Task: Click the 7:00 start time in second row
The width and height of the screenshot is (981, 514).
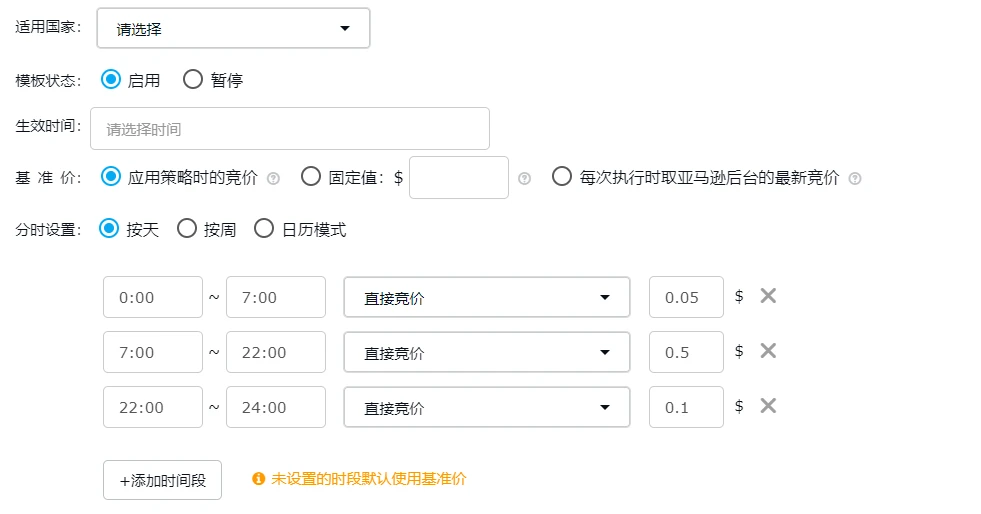Action: pyautogui.click(x=153, y=352)
